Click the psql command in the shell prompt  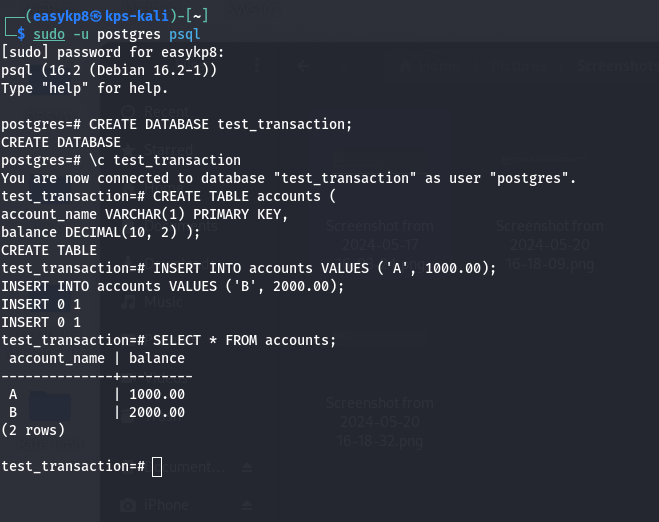click(185, 34)
